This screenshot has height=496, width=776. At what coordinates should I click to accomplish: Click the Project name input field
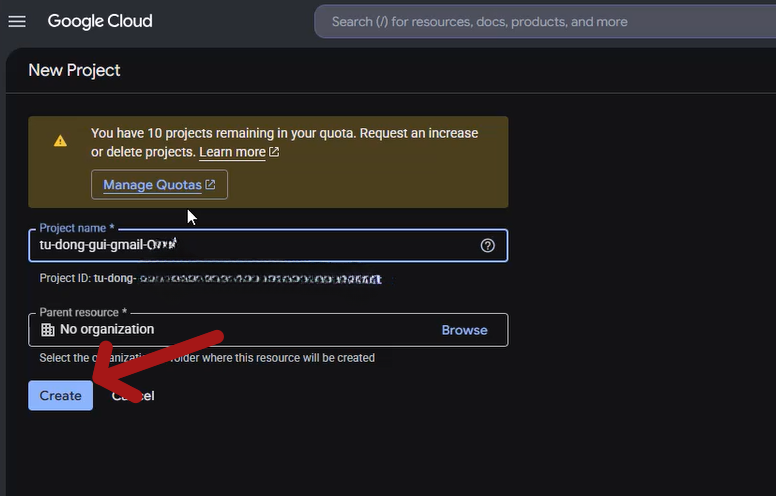(x=268, y=245)
